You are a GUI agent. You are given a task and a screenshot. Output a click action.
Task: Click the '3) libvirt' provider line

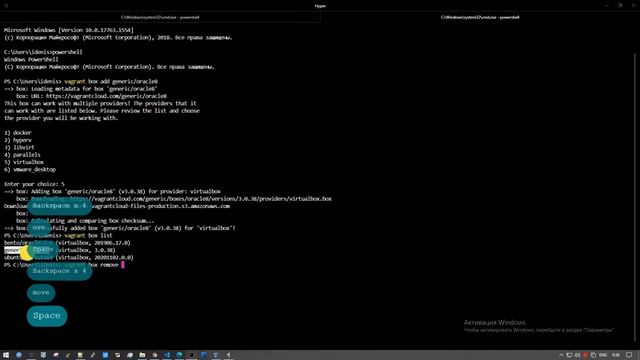coord(19,147)
